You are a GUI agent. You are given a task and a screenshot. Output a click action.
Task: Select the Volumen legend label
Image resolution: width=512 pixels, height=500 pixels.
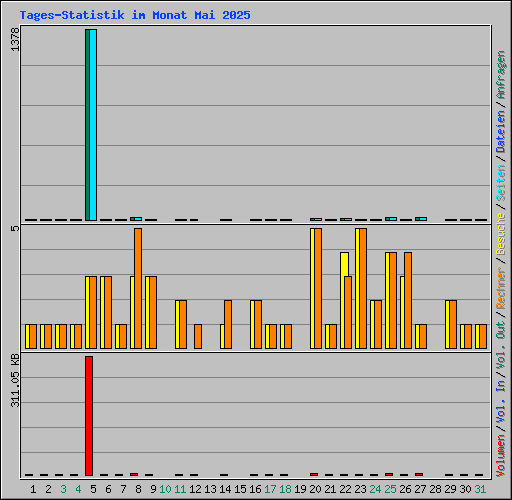coord(501,456)
